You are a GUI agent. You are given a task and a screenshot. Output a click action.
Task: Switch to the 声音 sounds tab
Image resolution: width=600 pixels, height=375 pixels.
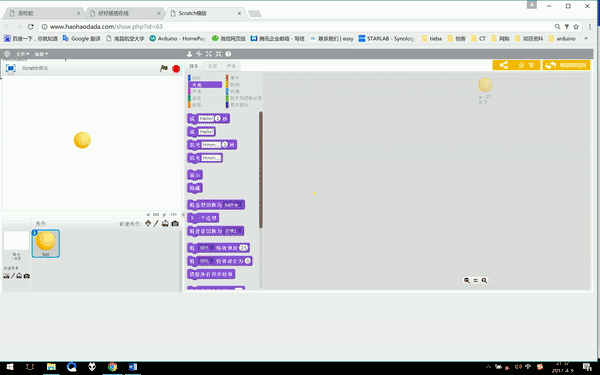[231, 66]
